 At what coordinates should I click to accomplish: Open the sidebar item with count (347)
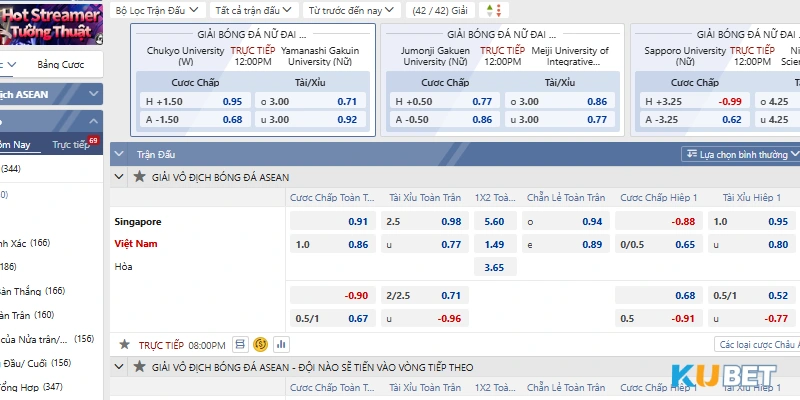point(51,387)
